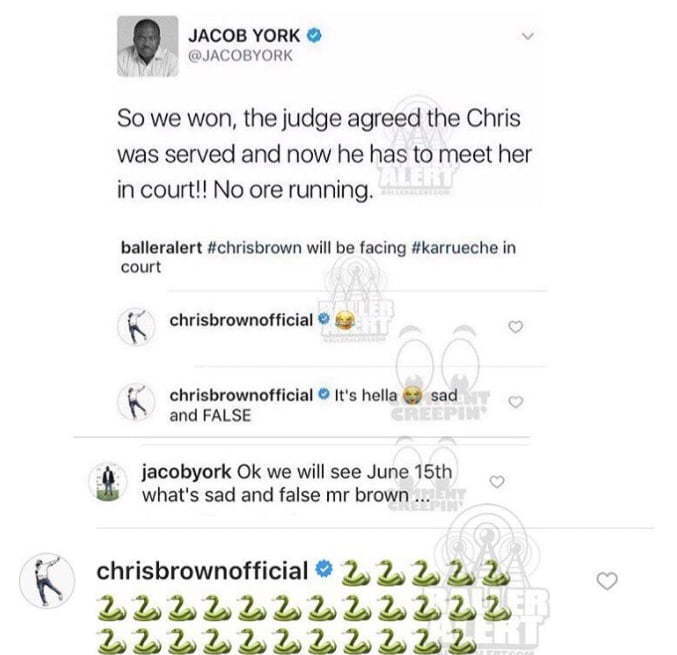Open the #chrisbrown hashtag
This screenshot has height=655, width=677.
coord(254,248)
